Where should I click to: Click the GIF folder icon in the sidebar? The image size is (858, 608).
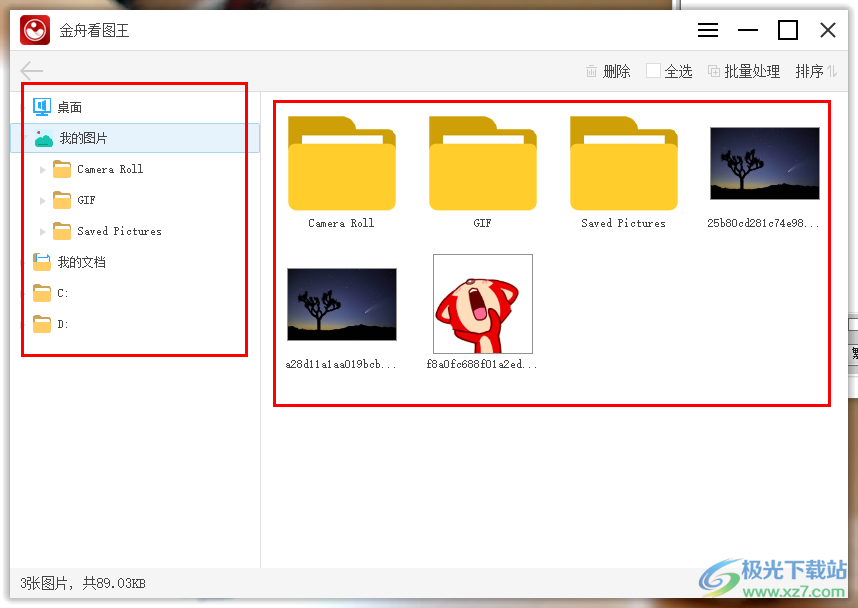pyautogui.click(x=62, y=200)
